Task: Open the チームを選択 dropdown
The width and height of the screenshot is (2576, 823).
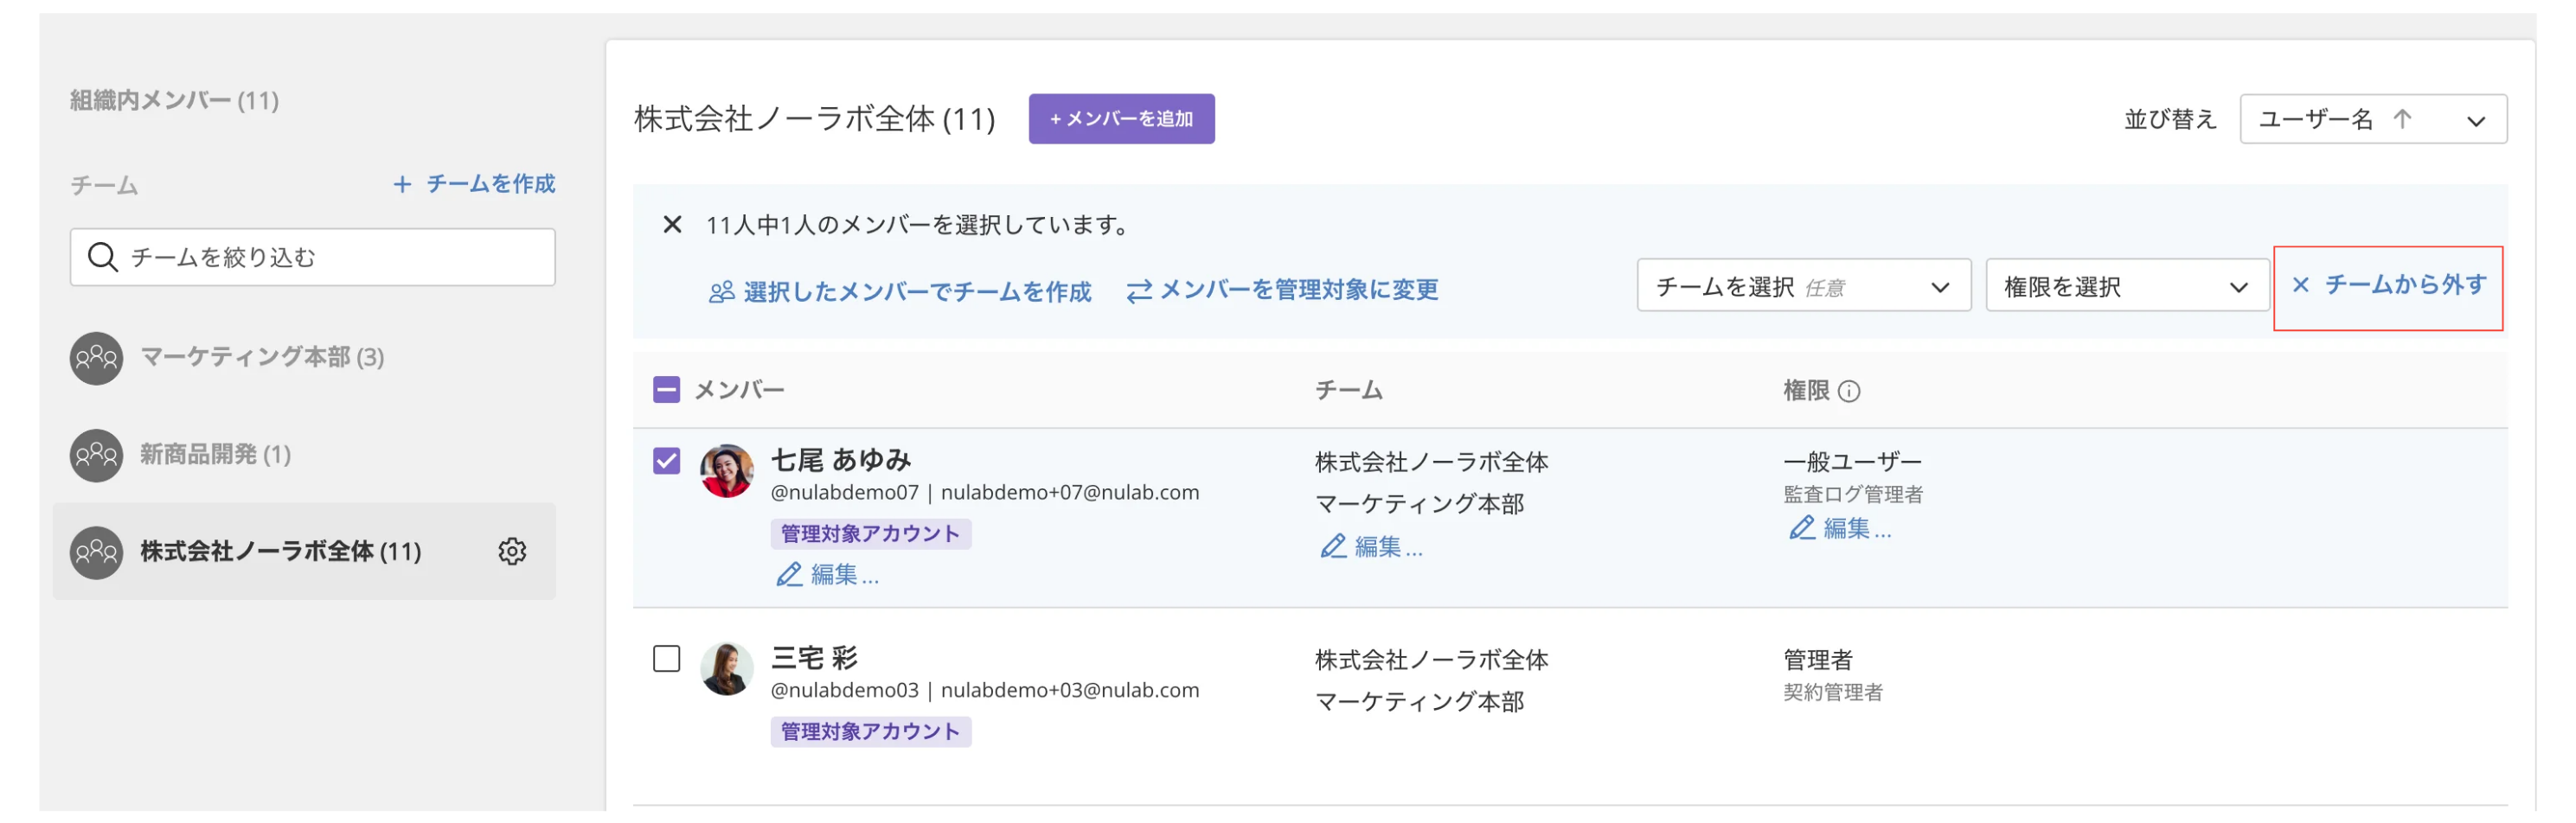Action: pyautogui.click(x=1803, y=286)
